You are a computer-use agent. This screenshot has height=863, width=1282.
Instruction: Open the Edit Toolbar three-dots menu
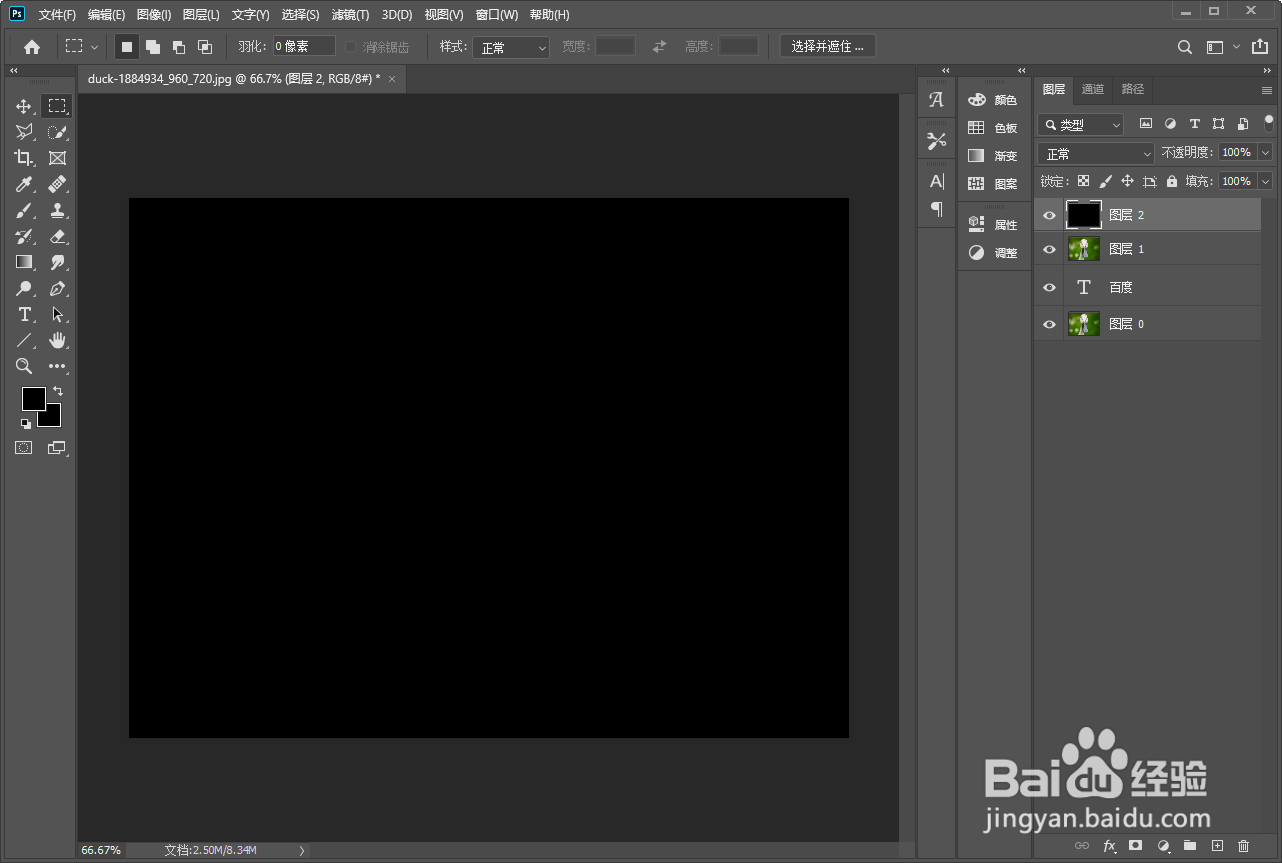[57, 366]
